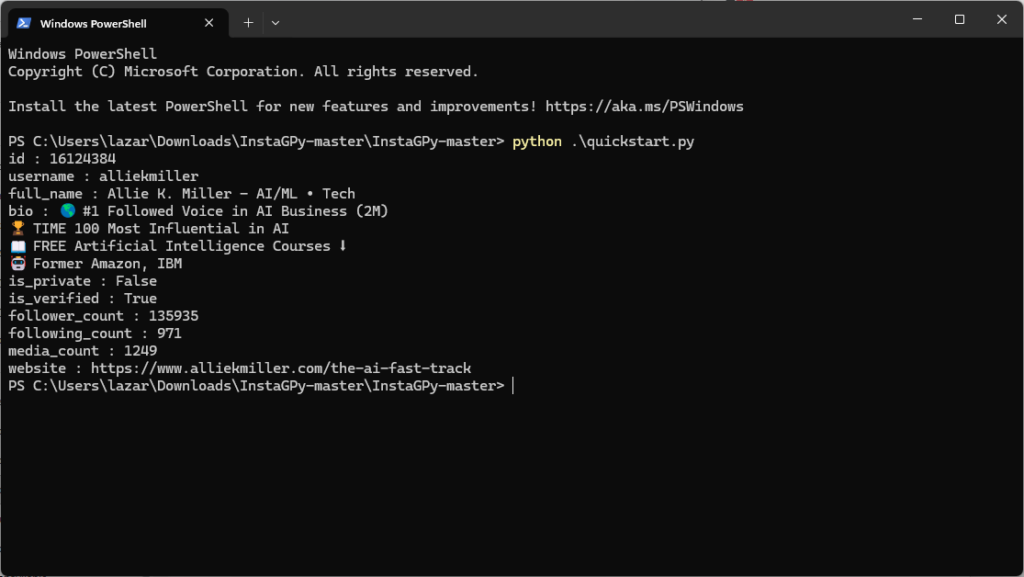Click the globe emoji in the bio line
1024x577 pixels.
(67, 211)
